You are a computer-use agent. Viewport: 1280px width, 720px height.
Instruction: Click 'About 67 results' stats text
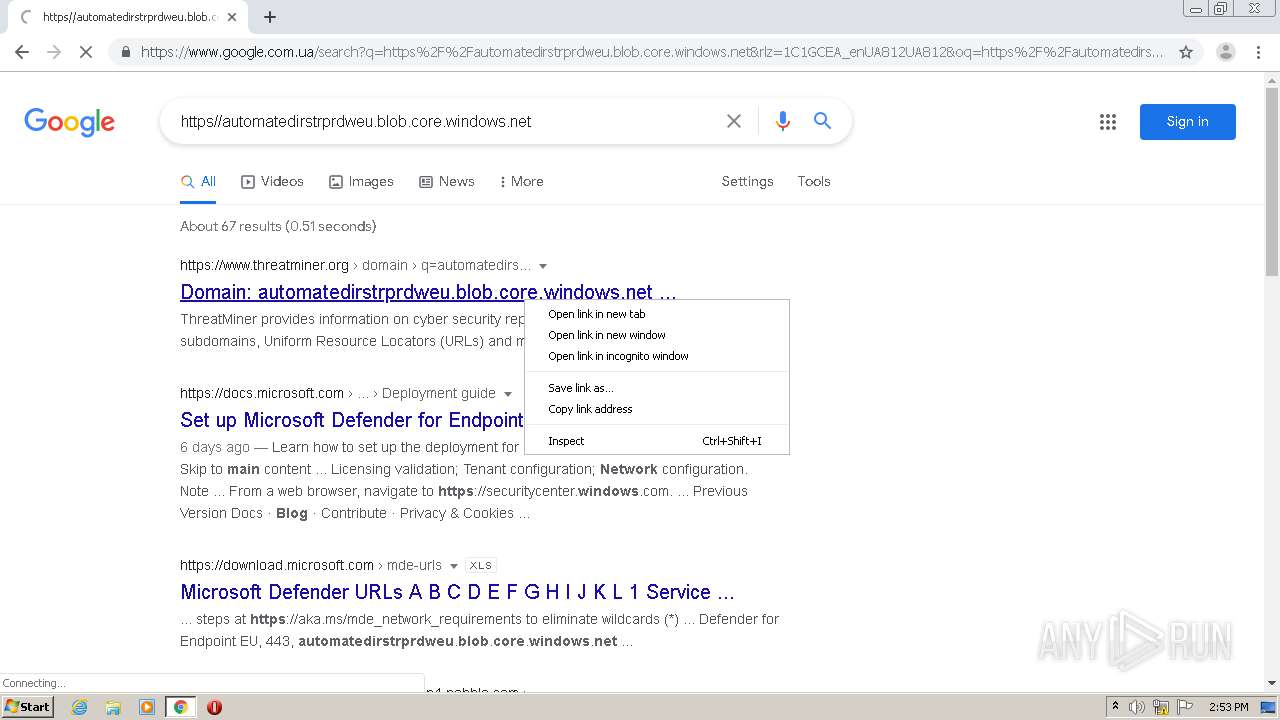click(x=278, y=226)
